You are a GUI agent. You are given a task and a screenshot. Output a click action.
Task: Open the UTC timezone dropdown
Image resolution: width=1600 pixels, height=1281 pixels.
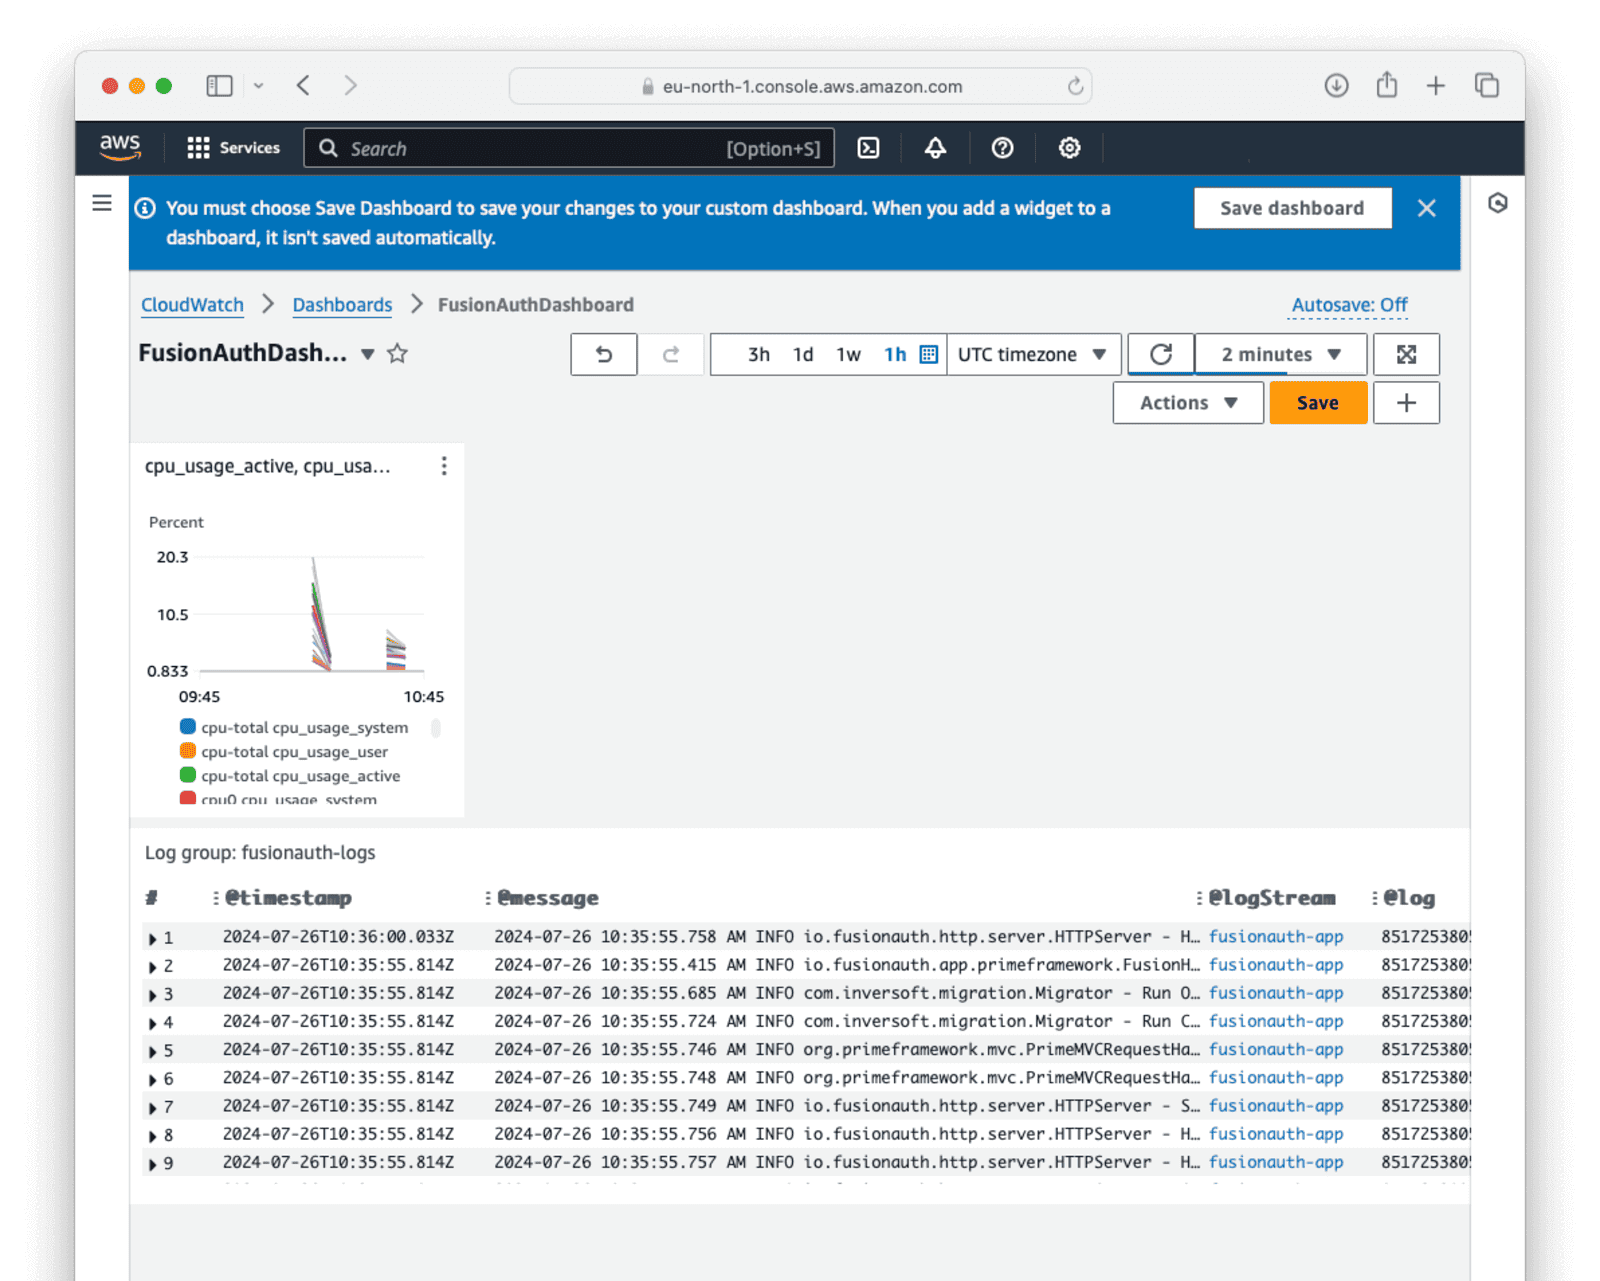[1033, 355]
